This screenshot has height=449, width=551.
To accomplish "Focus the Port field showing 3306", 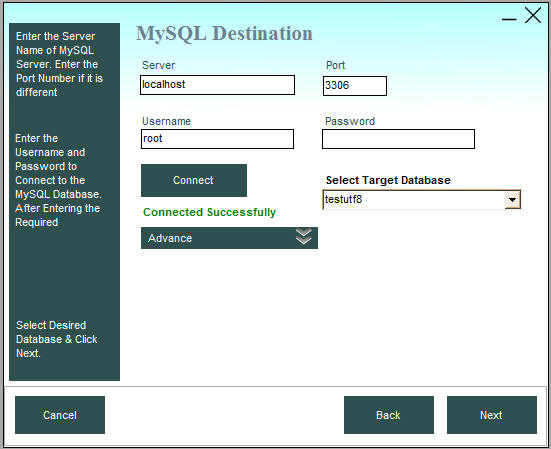I will tap(355, 86).
